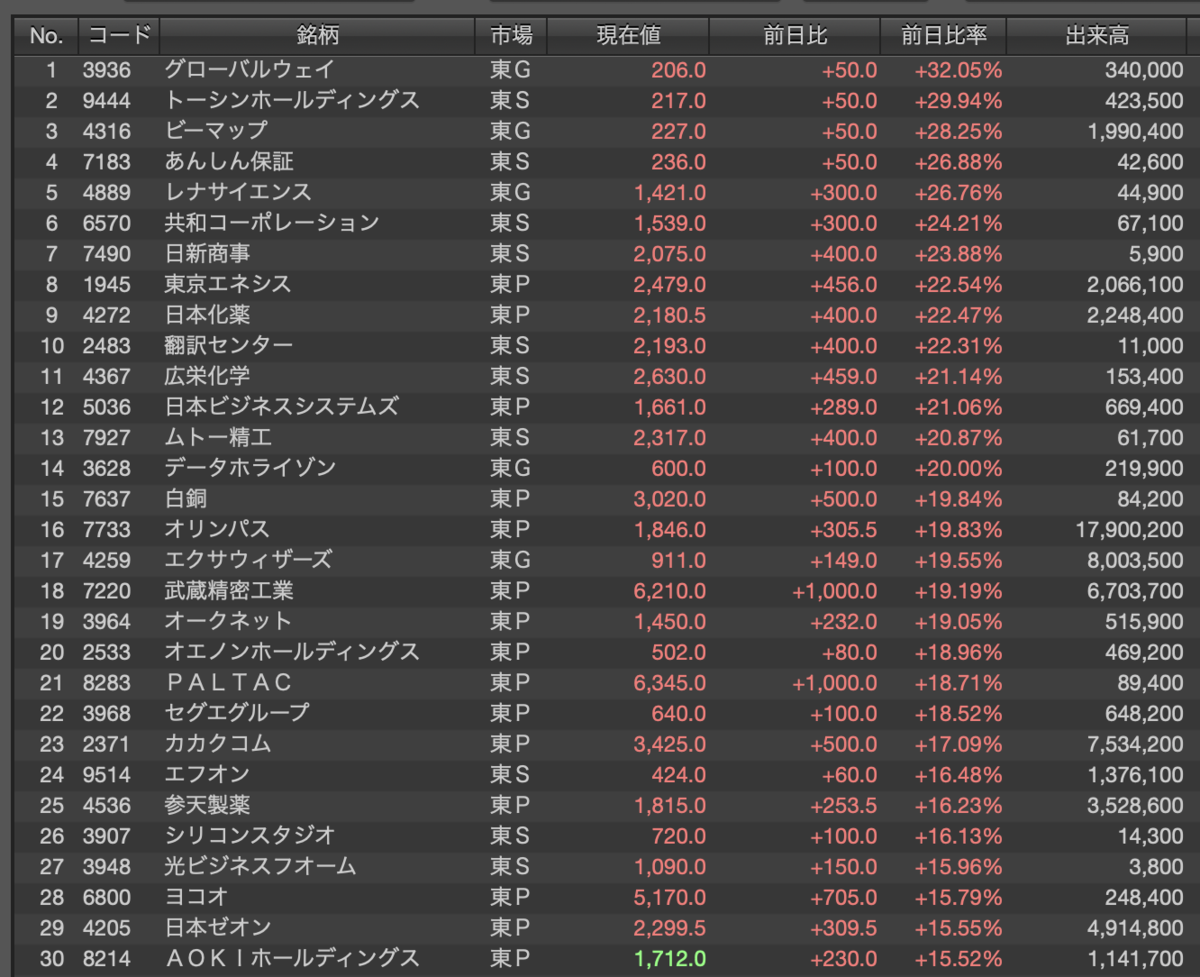The width and height of the screenshot is (1200, 977).
Task: Click current price 6,345.0
Action: click(670, 683)
